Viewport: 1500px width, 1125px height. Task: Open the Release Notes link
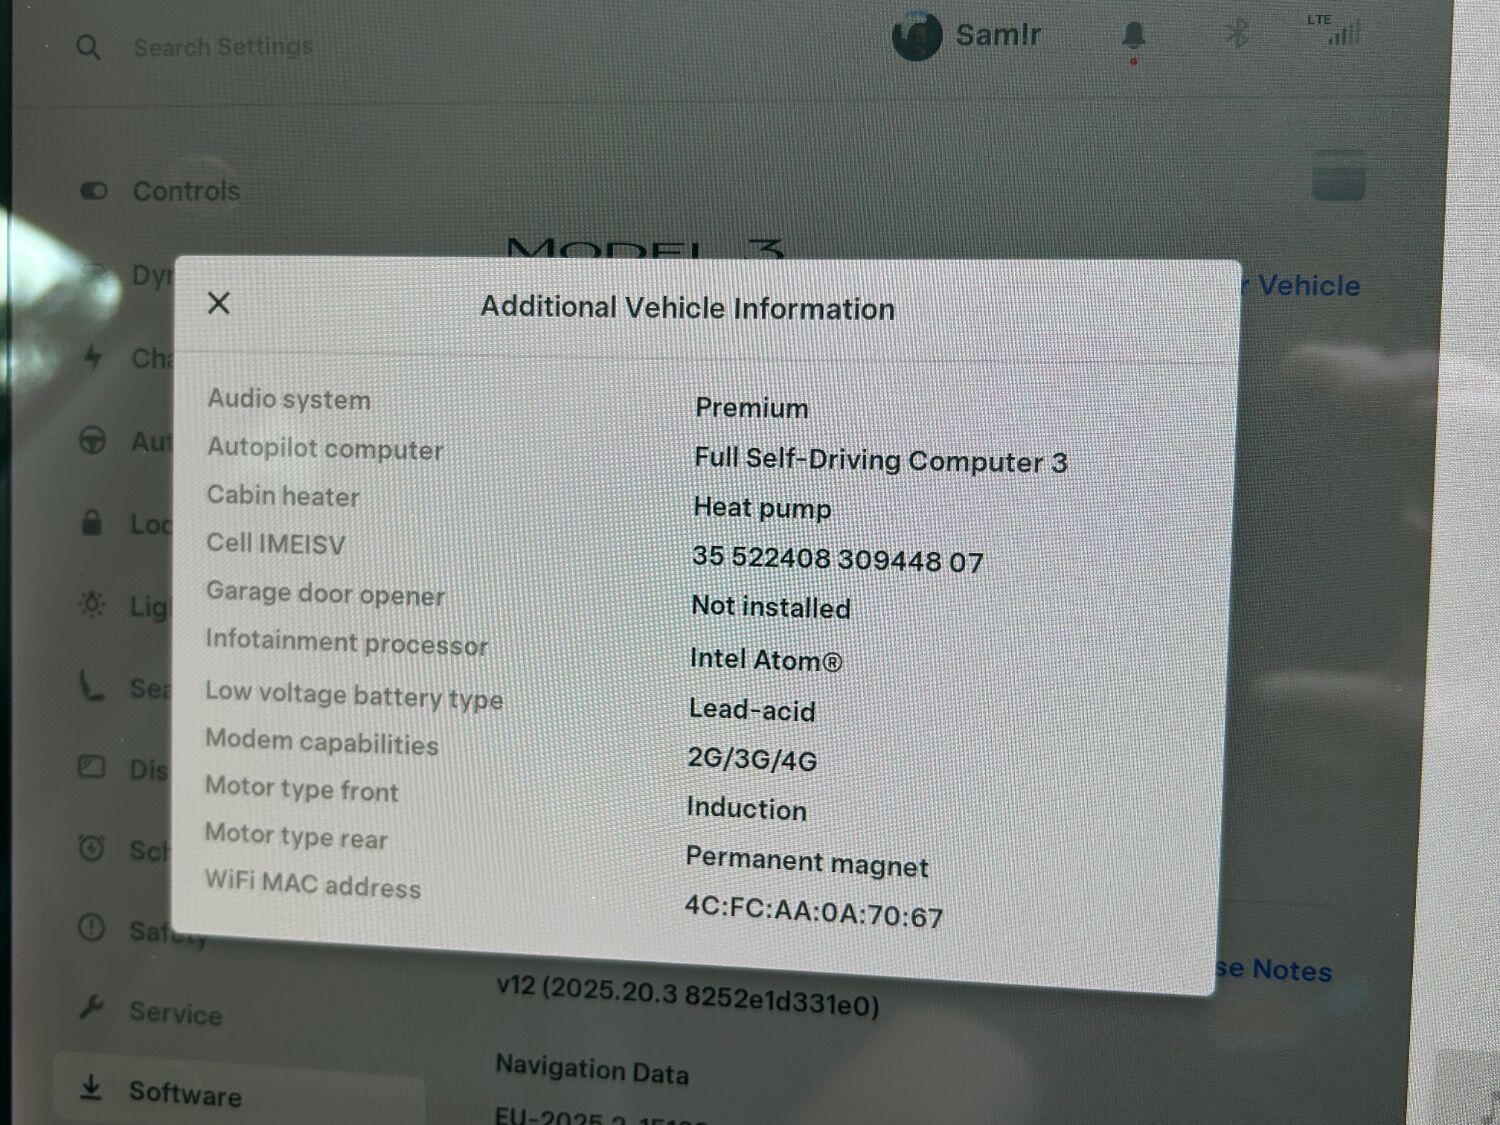tap(1274, 970)
